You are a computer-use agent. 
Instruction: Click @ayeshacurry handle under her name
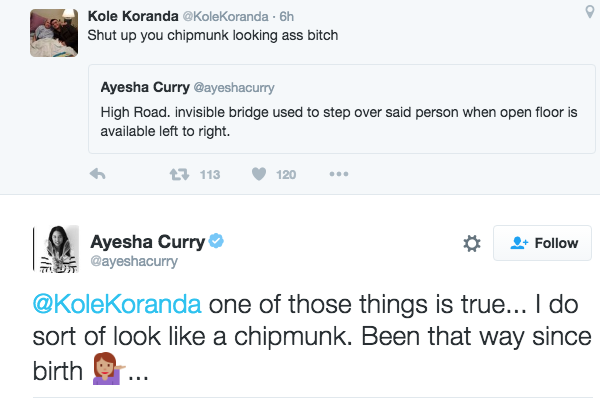pos(134,261)
